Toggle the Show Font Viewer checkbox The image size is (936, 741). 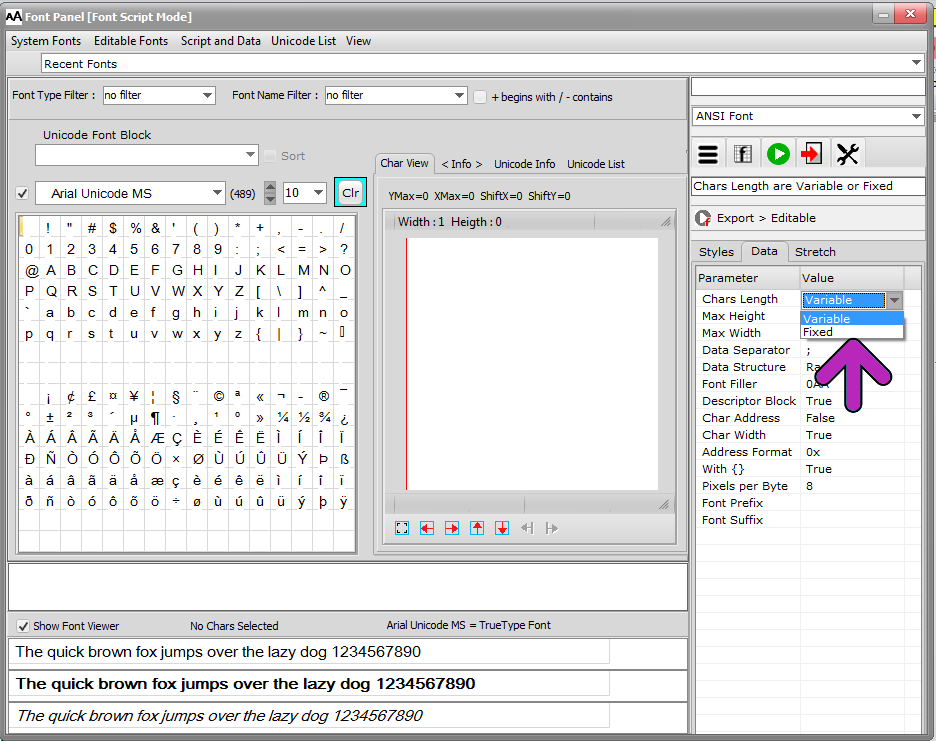pos(23,626)
